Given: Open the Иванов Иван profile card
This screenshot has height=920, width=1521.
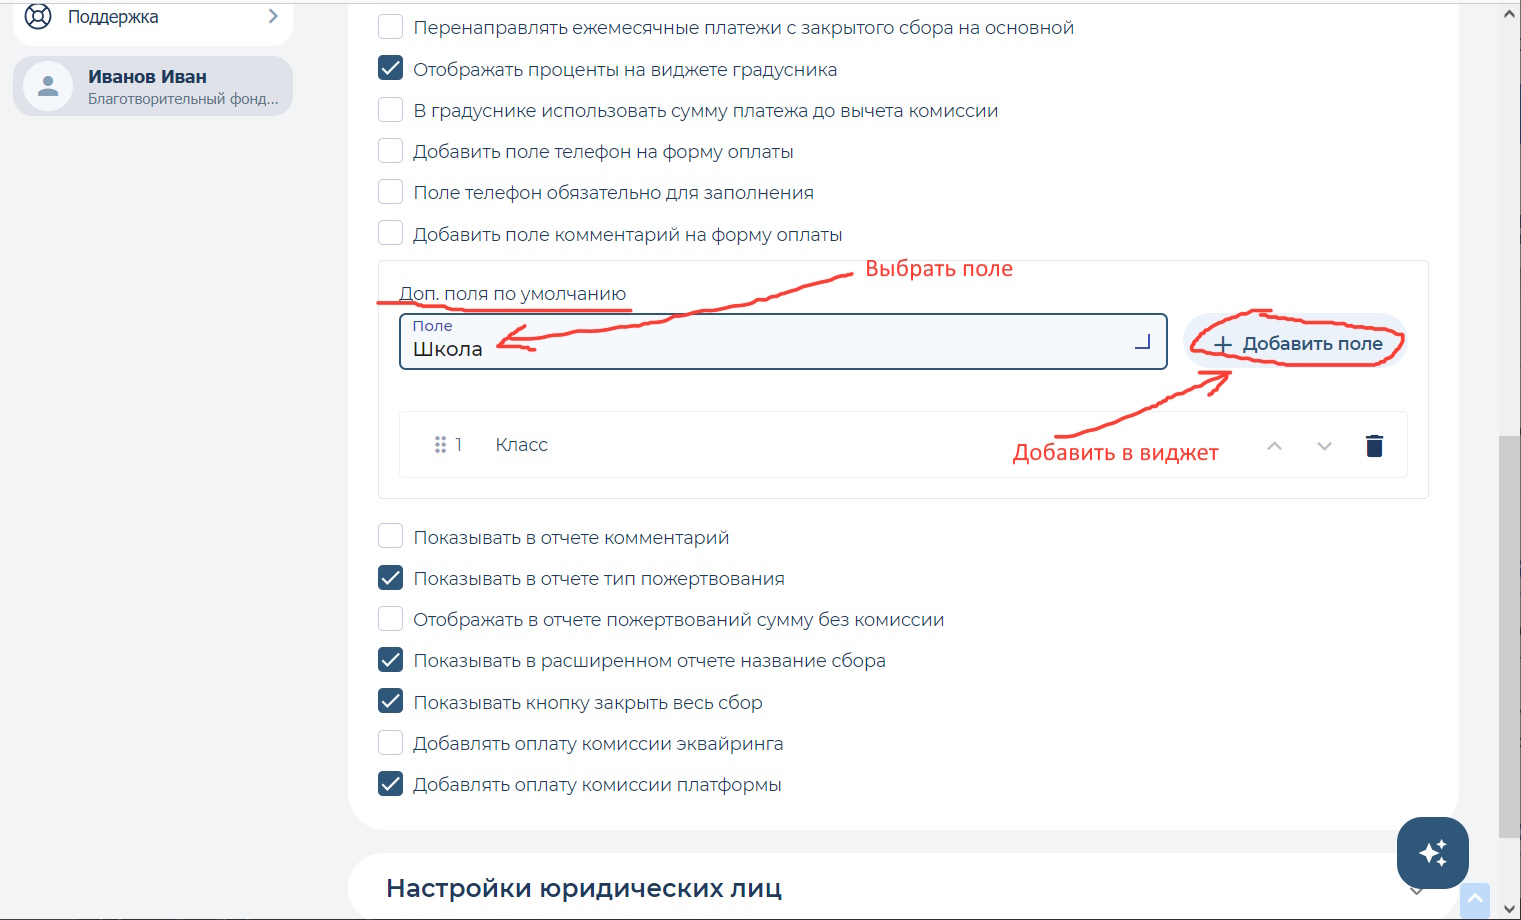Looking at the screenshot, I should pos(153,86).
